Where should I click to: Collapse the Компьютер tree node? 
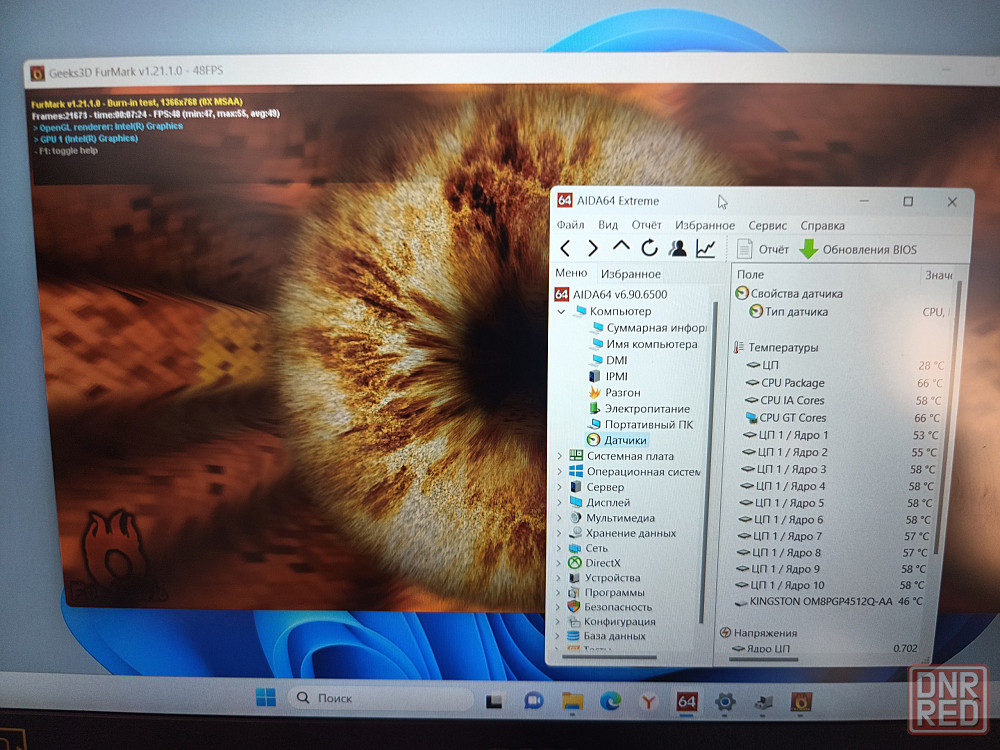561,312
